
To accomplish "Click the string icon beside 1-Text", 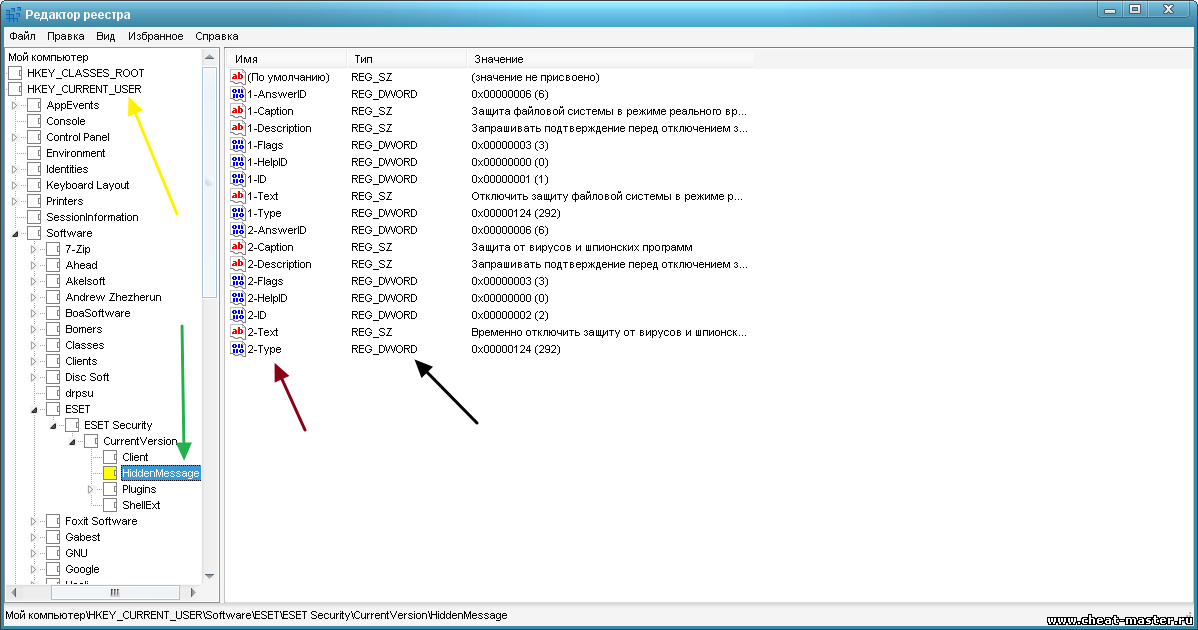I will pyautogui.click(x=238, y=196).
